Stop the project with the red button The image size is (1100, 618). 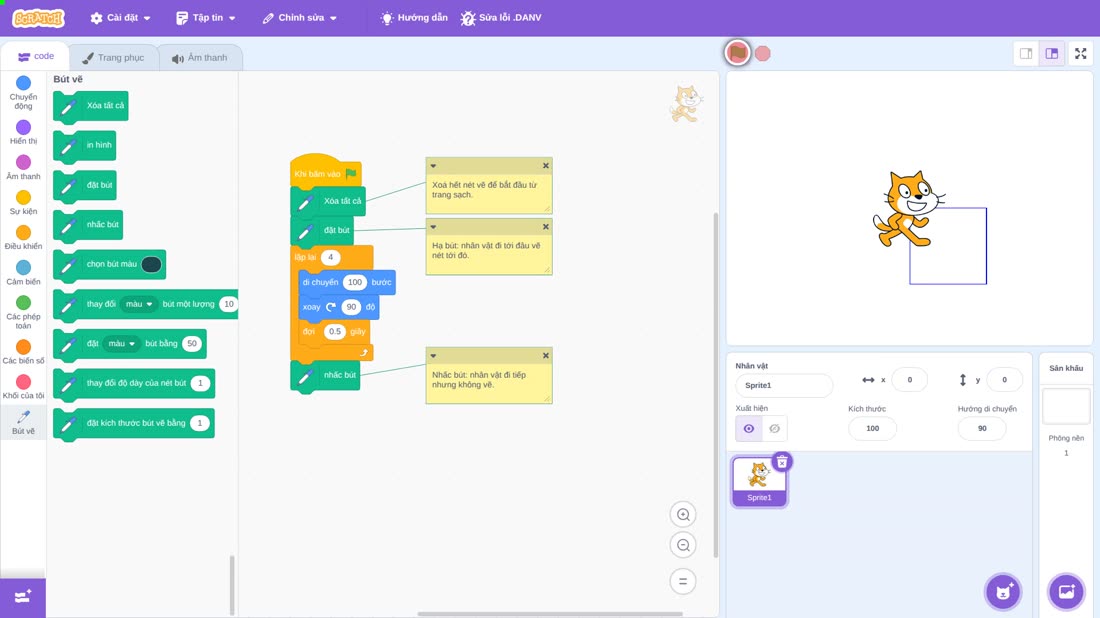(x=763, y=53)
